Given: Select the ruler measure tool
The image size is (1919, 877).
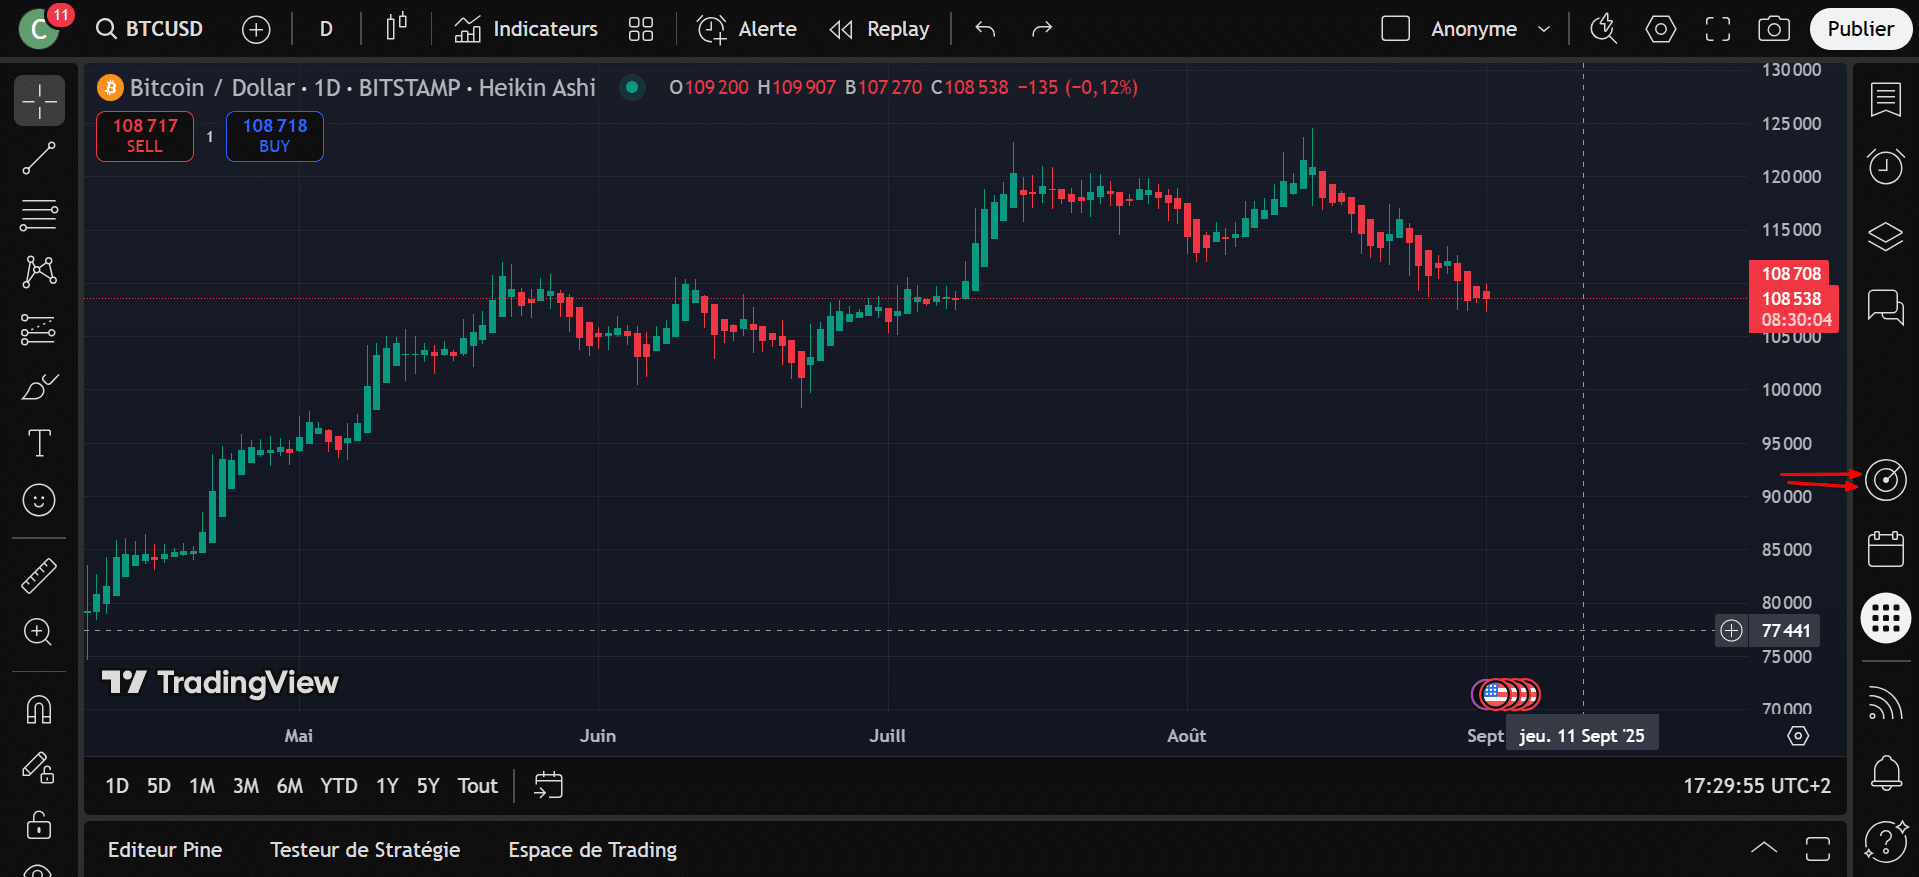Looking at the screenshot, I should coord(39,576).
